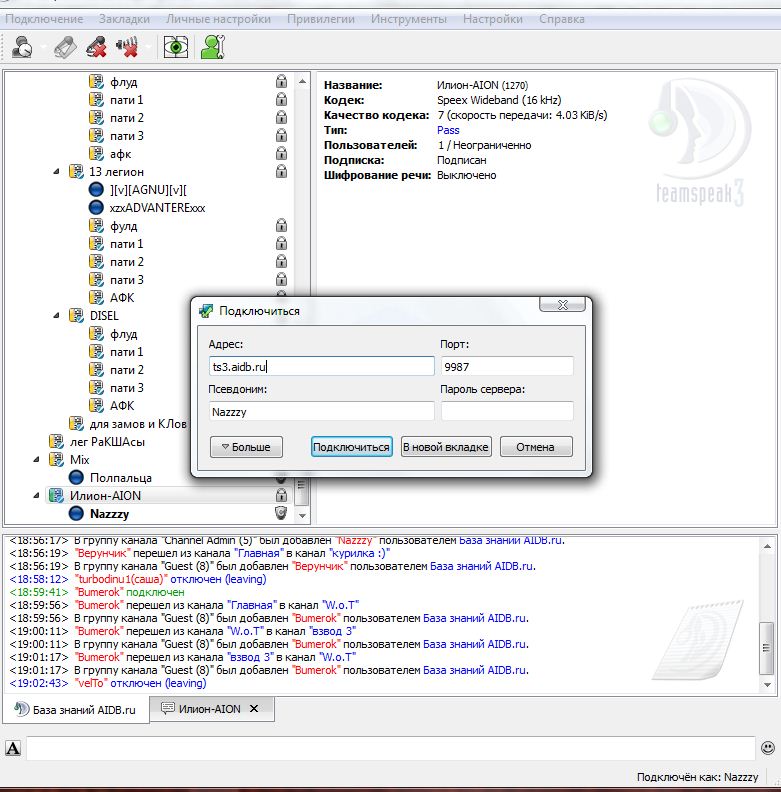Open the Инструменты menu
781x792 pixels.
409,19
